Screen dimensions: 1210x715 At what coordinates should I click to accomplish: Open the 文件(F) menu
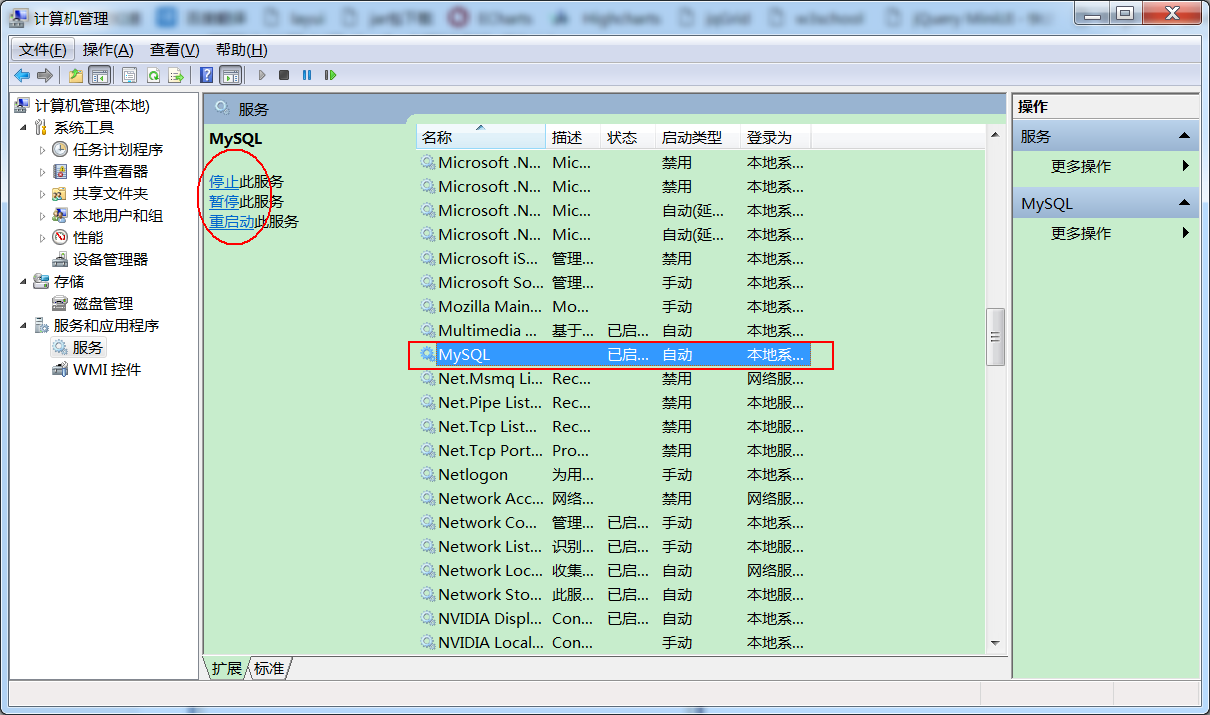coord(43,50)
